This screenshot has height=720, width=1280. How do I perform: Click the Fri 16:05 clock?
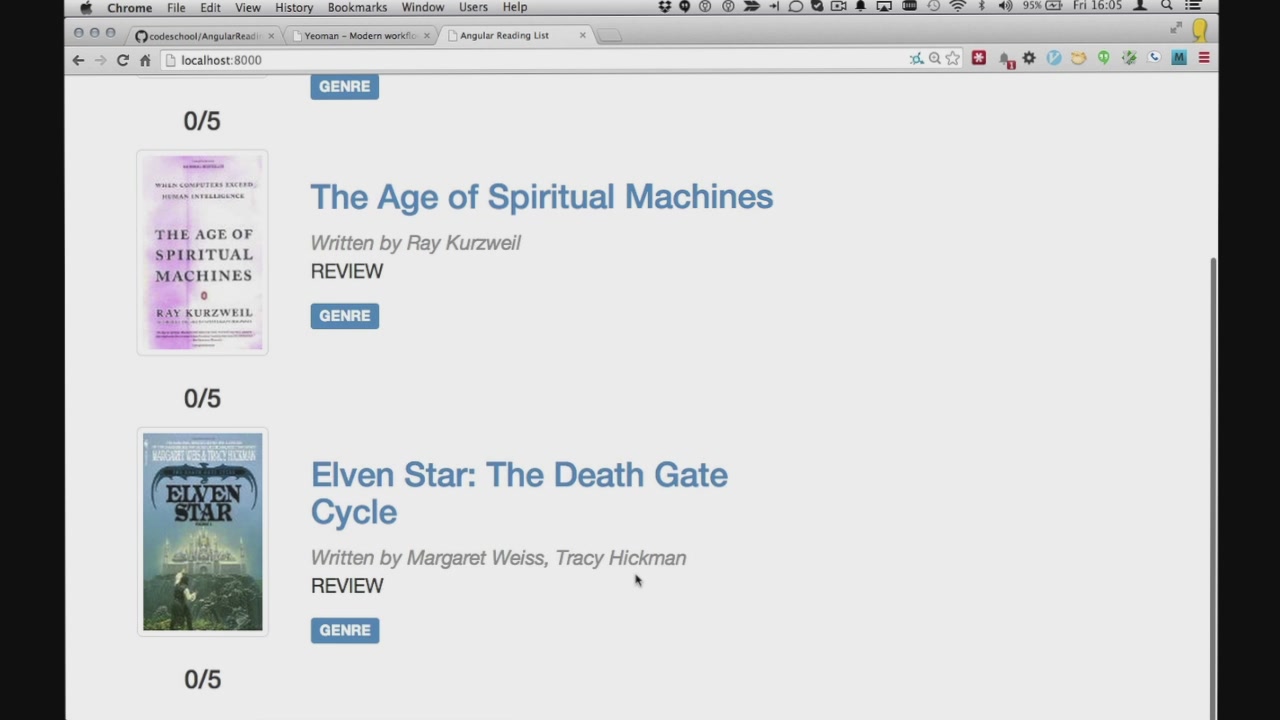point(1097,7)
